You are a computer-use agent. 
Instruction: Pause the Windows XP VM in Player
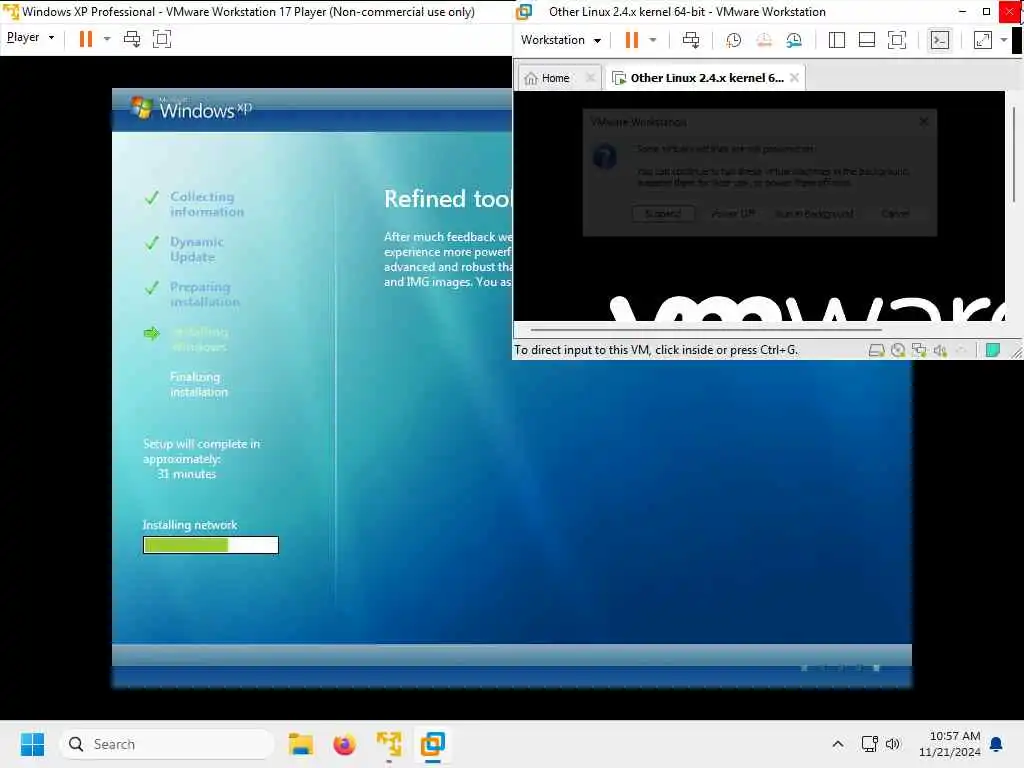[x=86, y=39]
